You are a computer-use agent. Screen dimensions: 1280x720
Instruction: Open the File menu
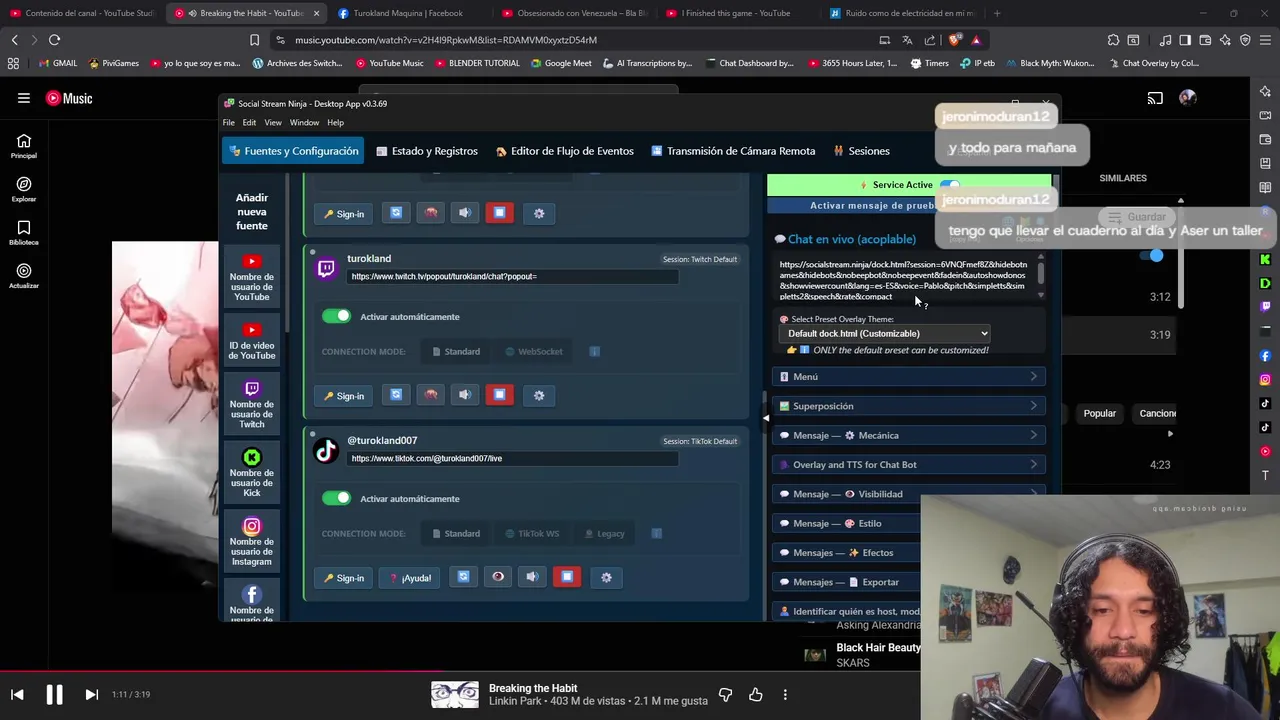click(x=229, y=123)
